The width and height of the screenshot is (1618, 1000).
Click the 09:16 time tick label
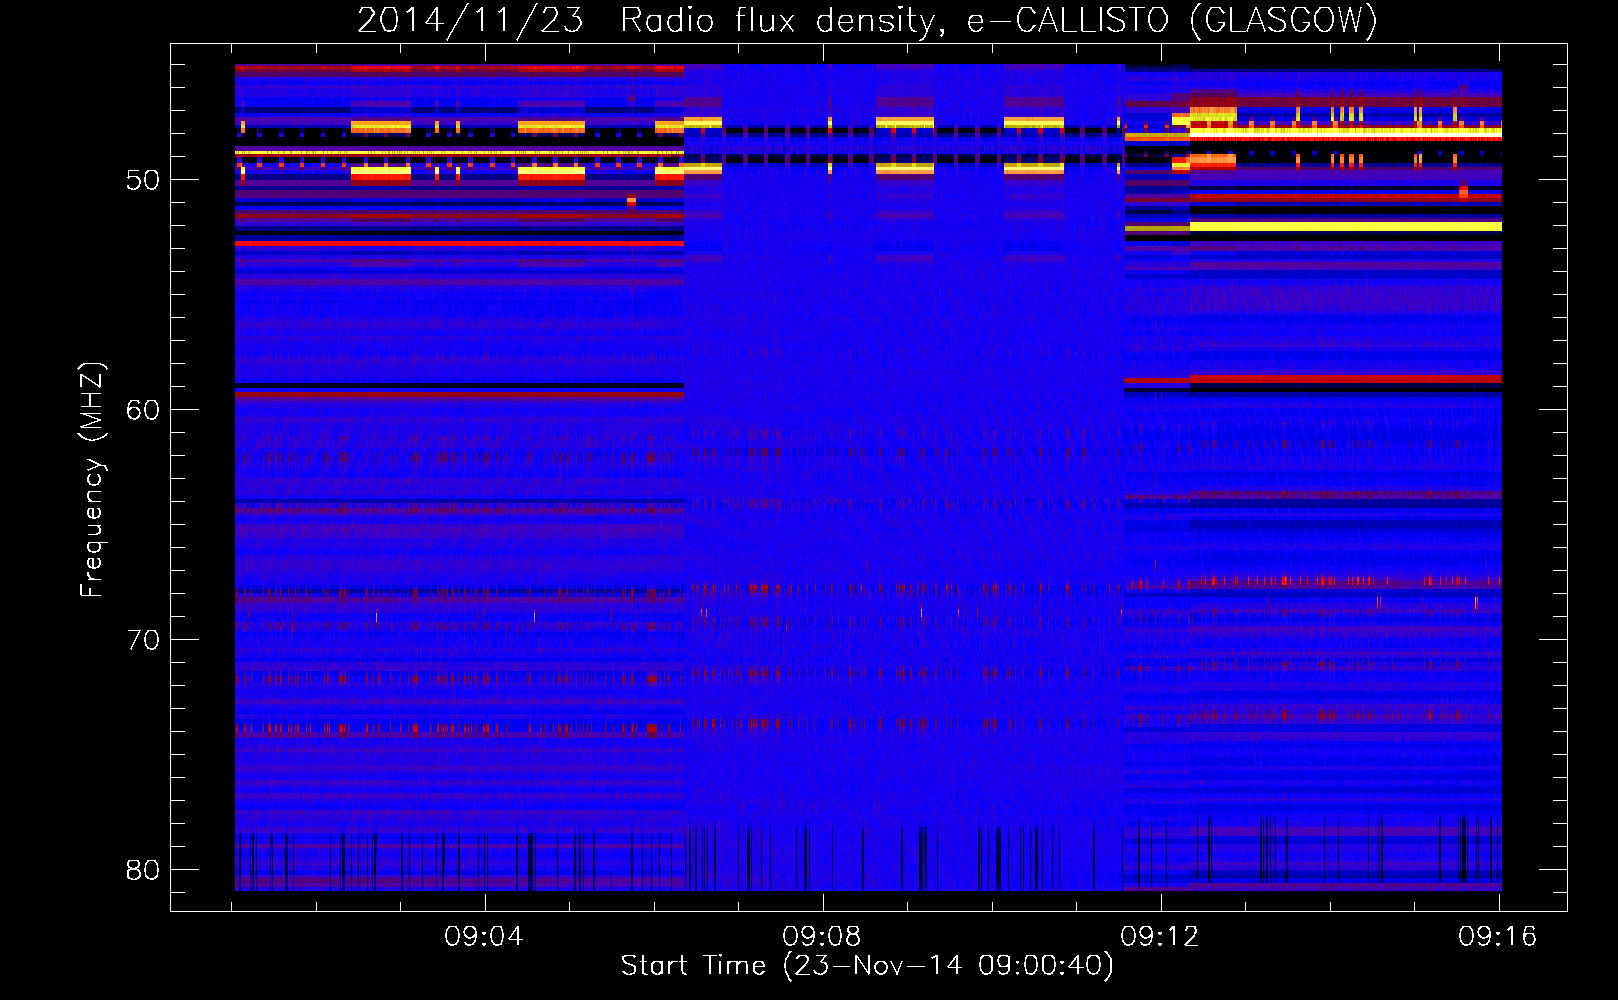[1498, 937]
